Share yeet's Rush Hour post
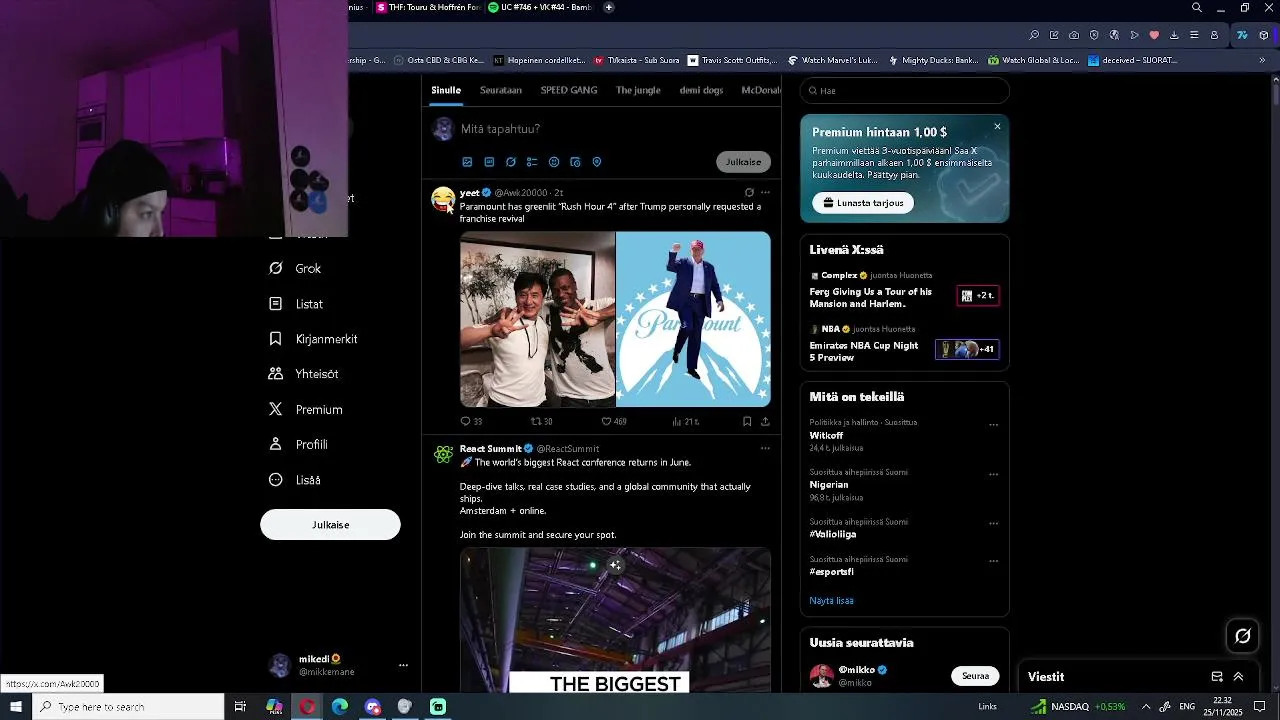 (x=765, y=421)
